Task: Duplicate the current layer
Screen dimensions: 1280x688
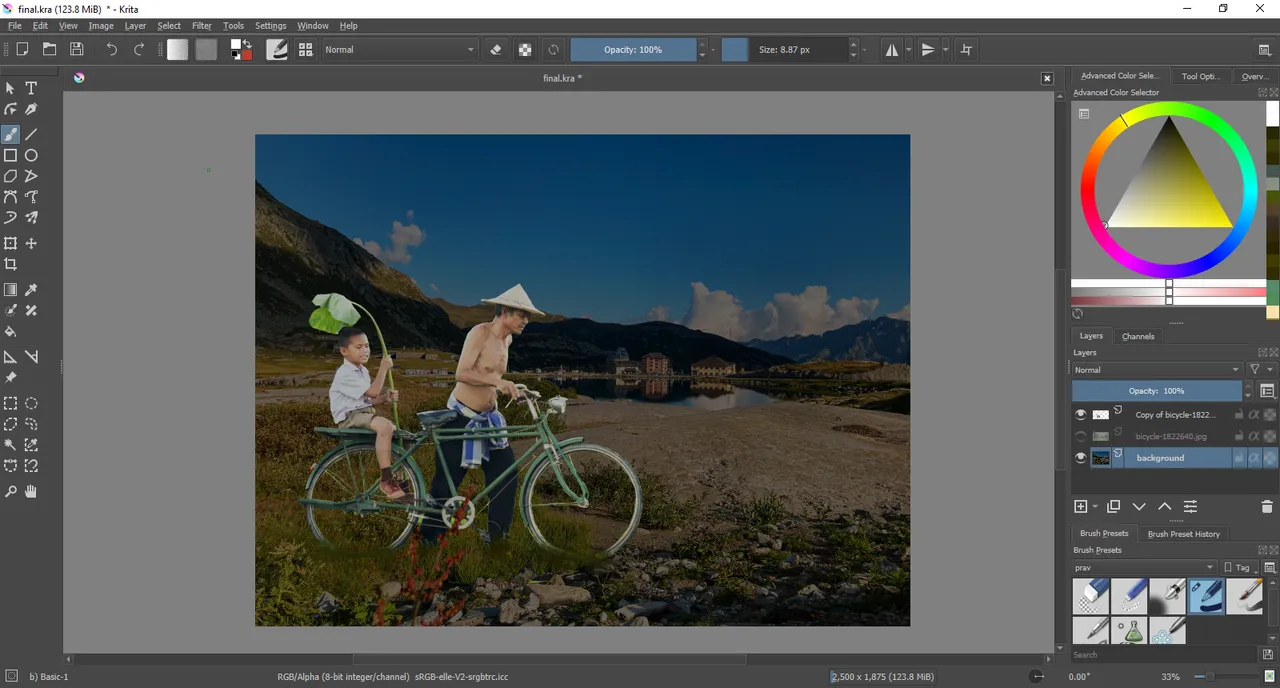Action: (x=1113, y=507)
